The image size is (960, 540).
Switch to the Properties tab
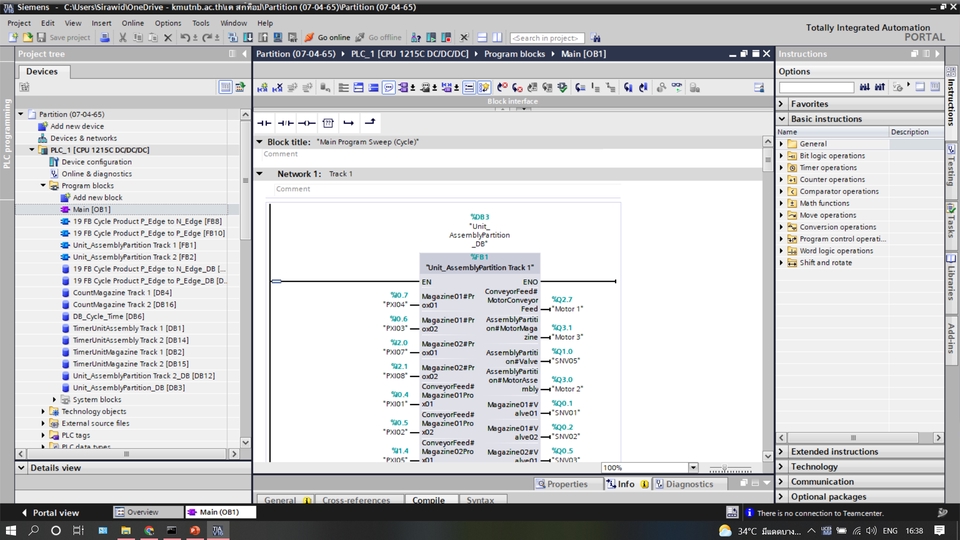tap(561, 484)
